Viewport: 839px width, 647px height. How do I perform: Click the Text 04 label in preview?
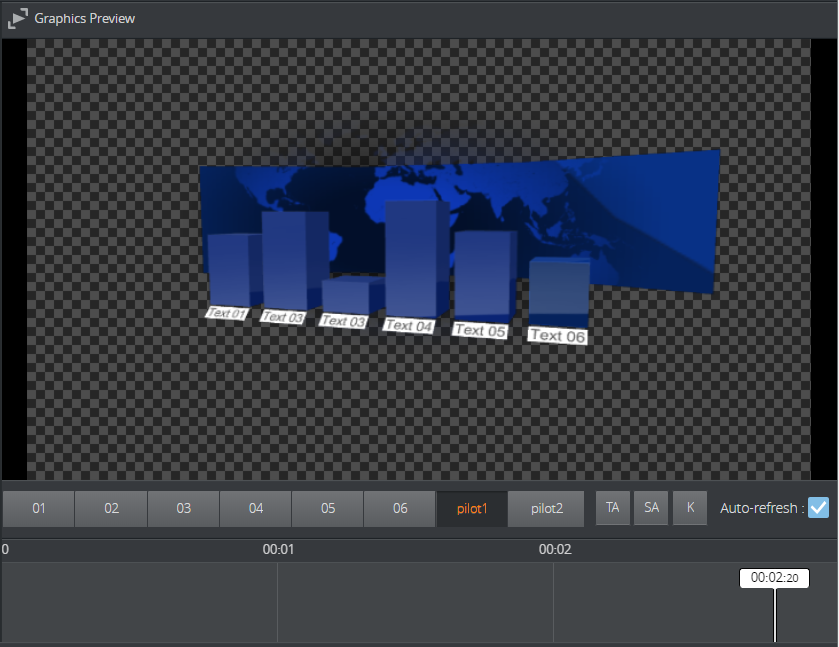point(409,325)
